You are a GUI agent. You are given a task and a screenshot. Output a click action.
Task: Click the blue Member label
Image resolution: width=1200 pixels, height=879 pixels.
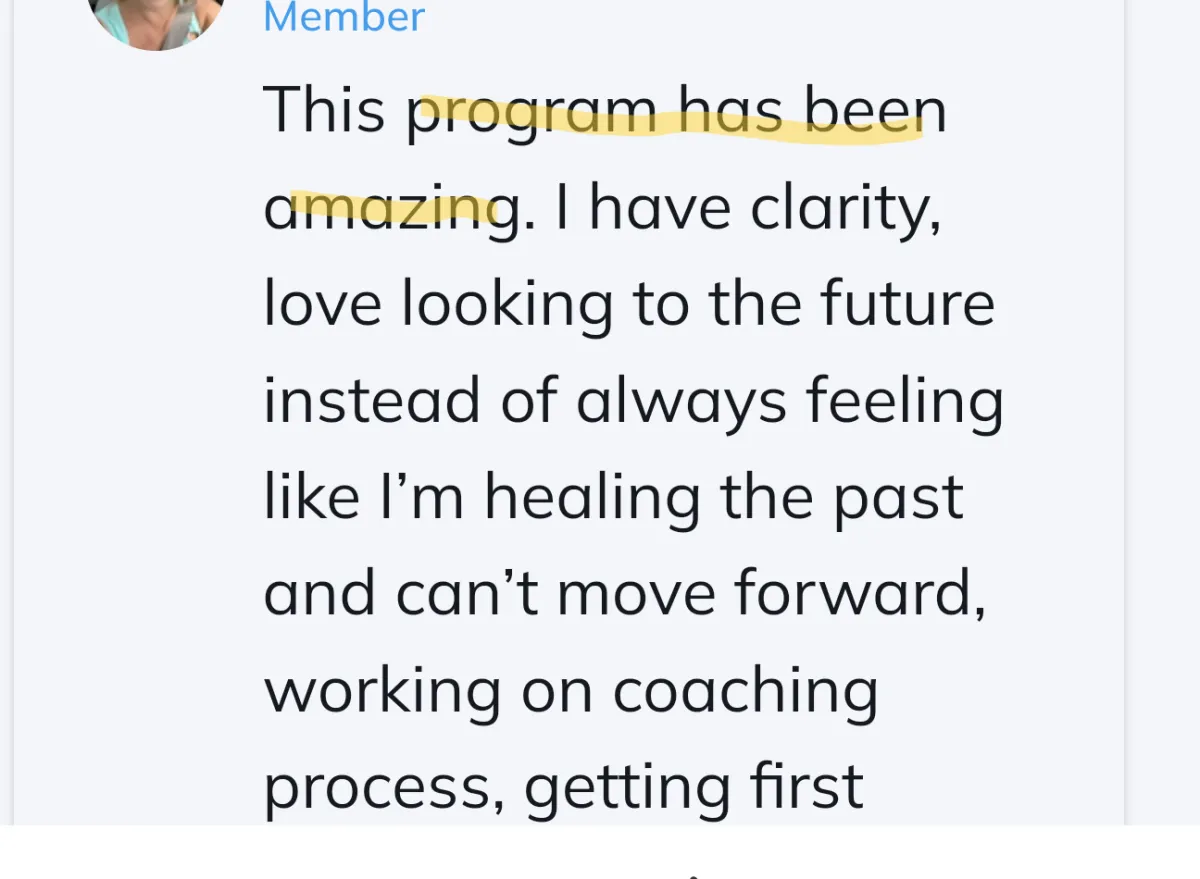344,17
